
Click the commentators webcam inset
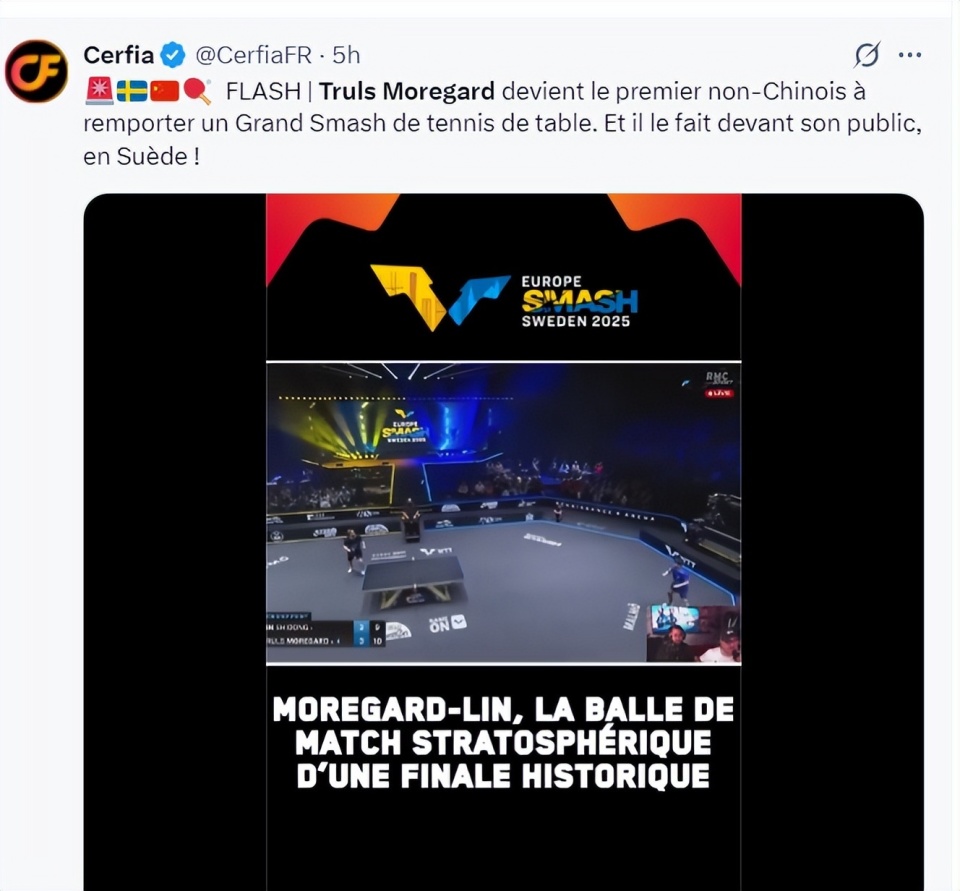(x=693, y=633)
